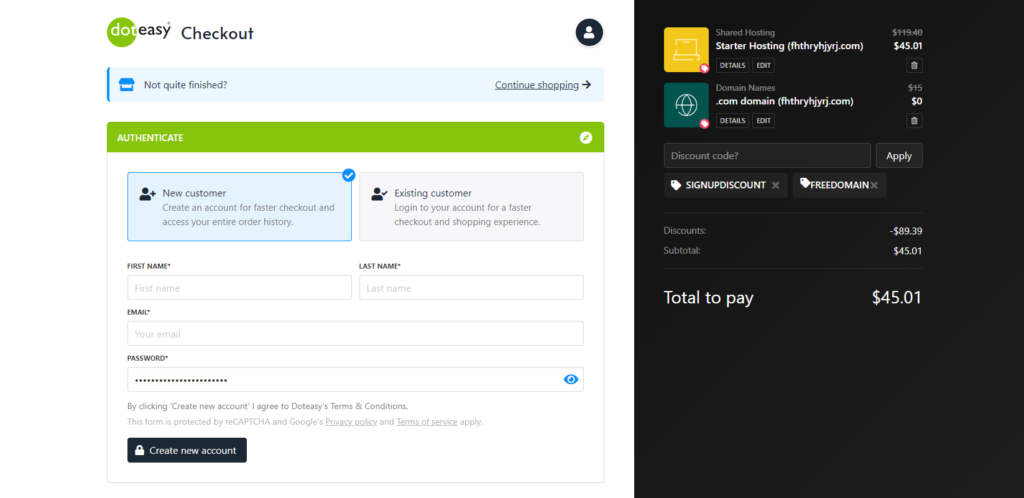The height and width of the screenshot is (498, 1024).
Task: Select the New customer option
Action: [239, 207]
